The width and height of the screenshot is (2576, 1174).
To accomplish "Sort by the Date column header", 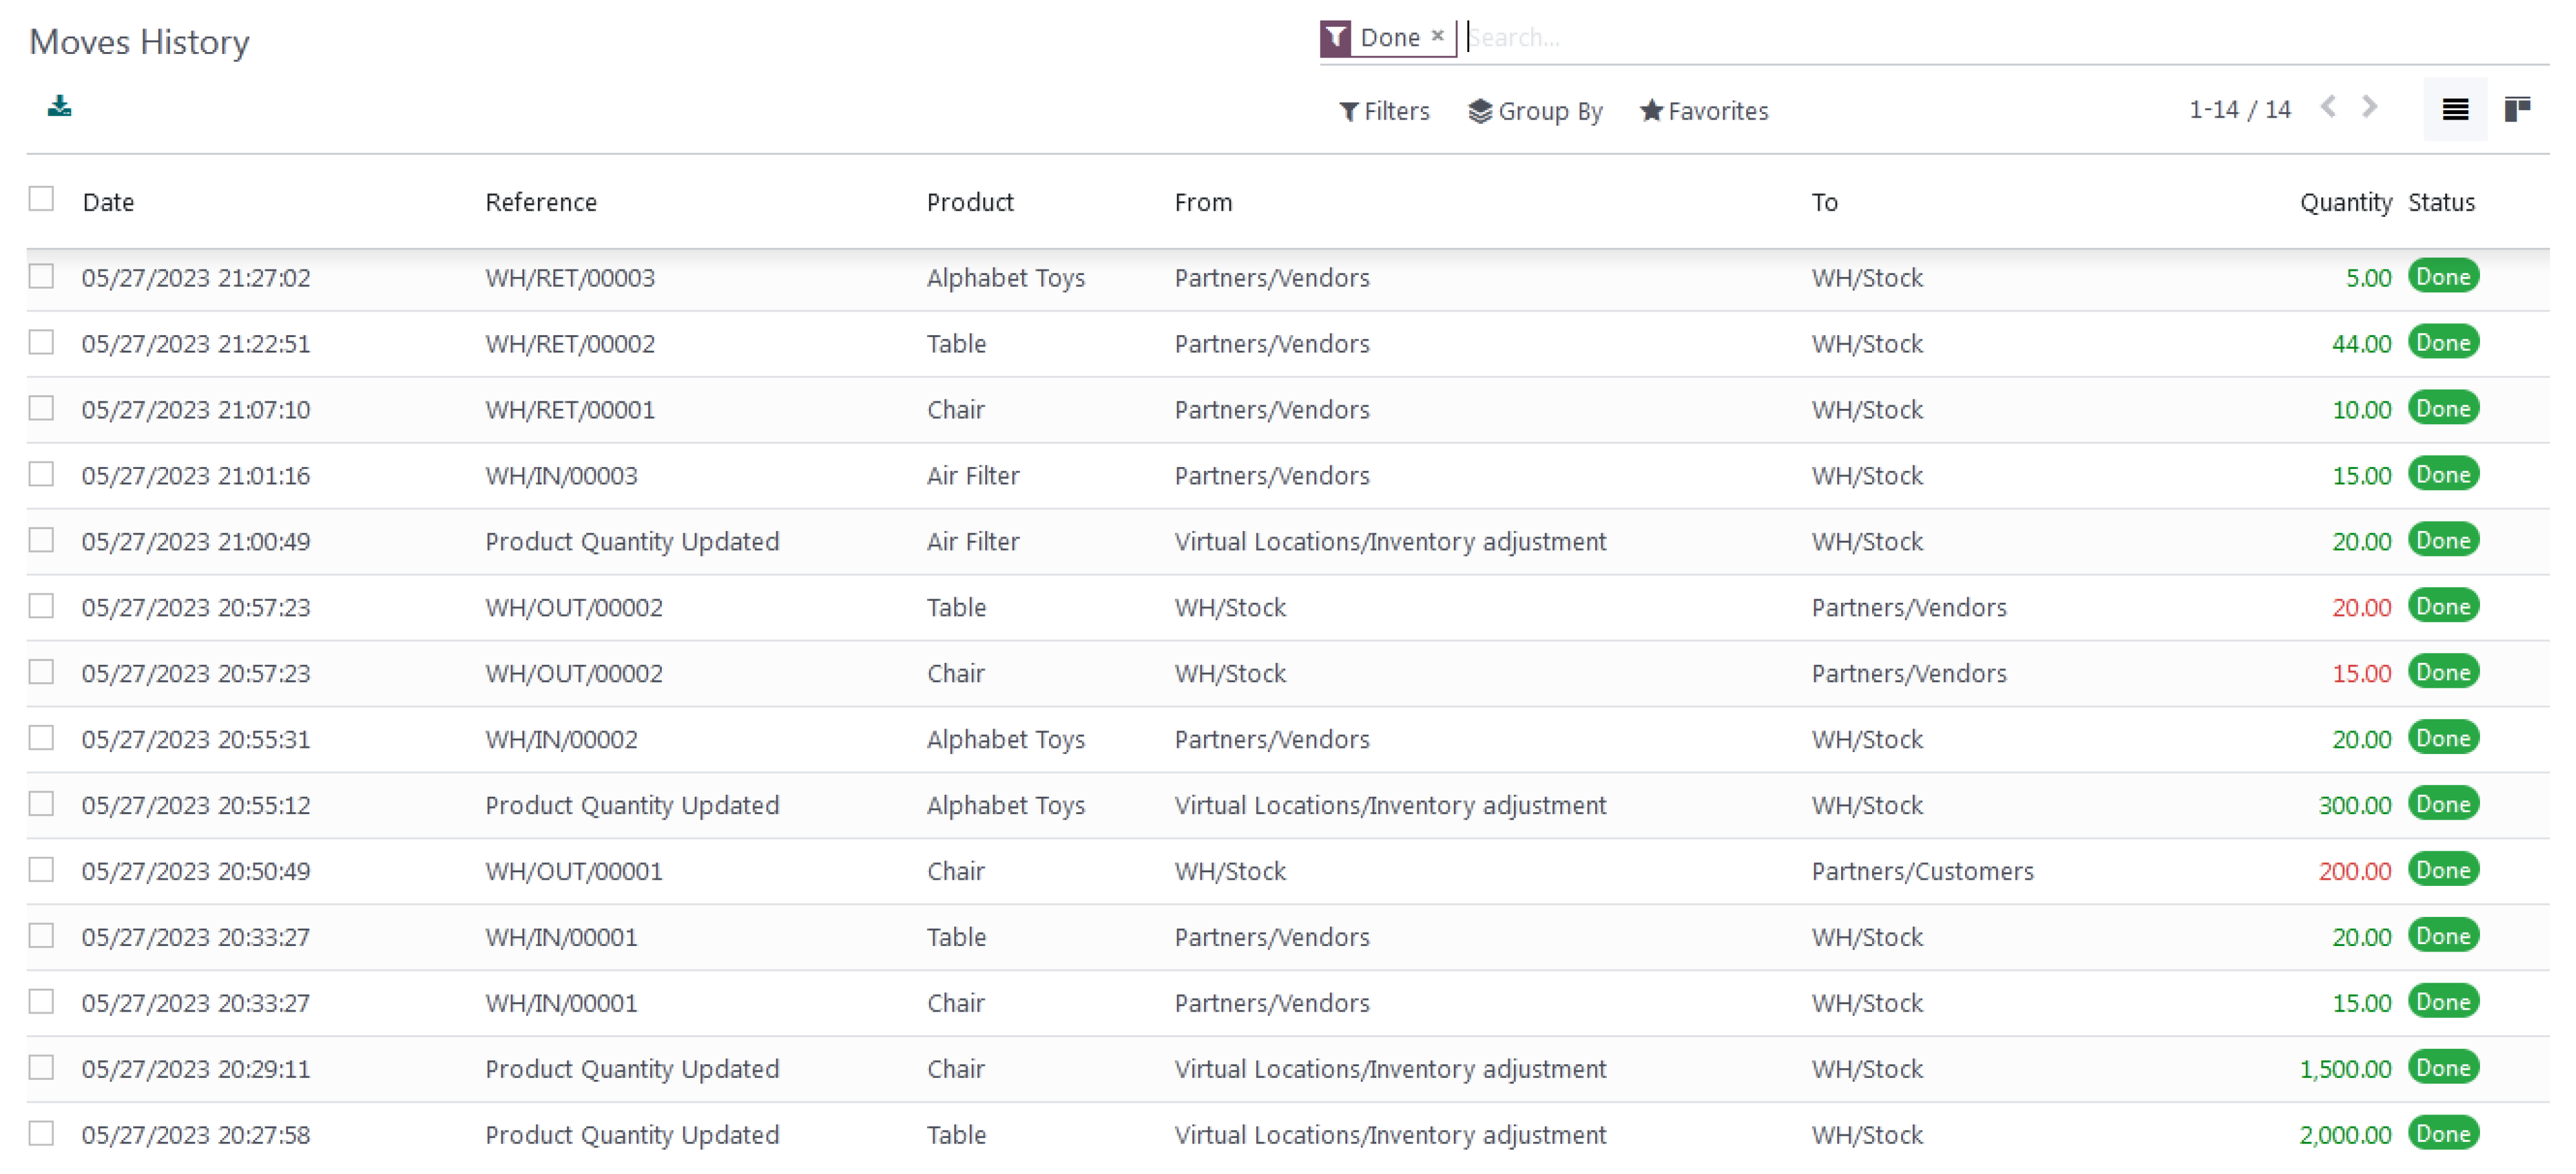I will tap(108, 202).
